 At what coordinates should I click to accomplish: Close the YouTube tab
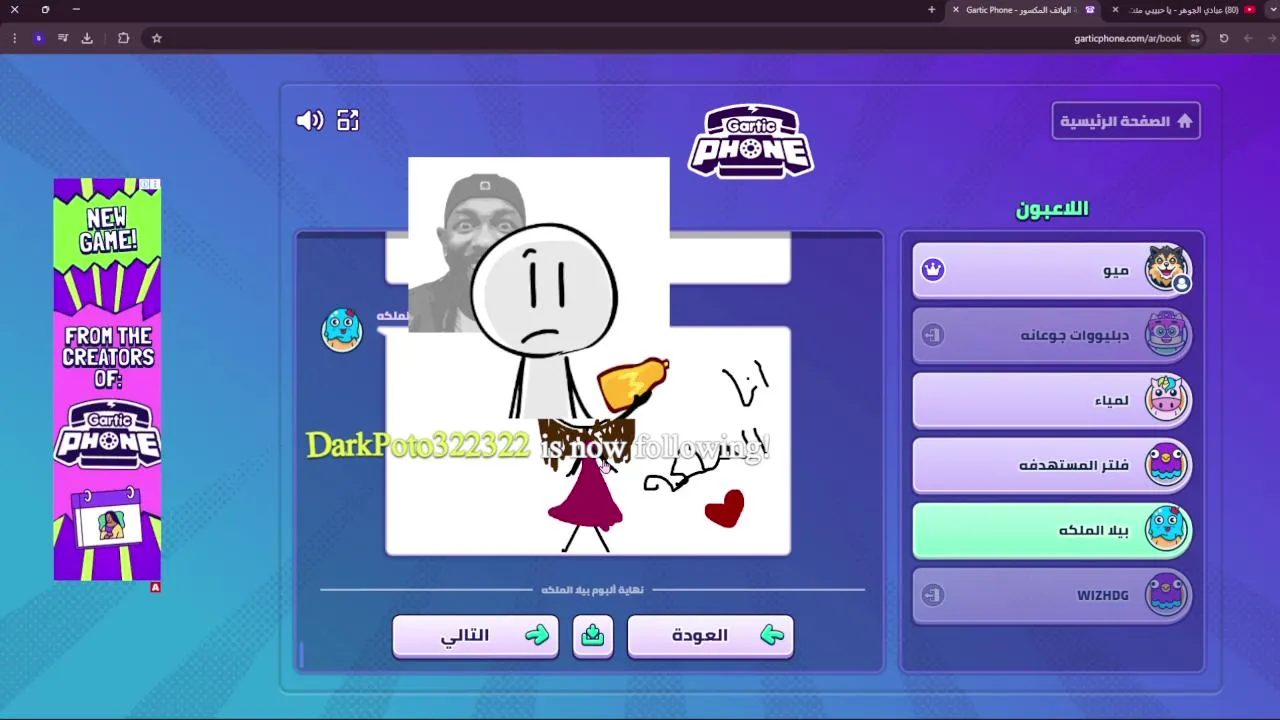tap(1115, 10)
